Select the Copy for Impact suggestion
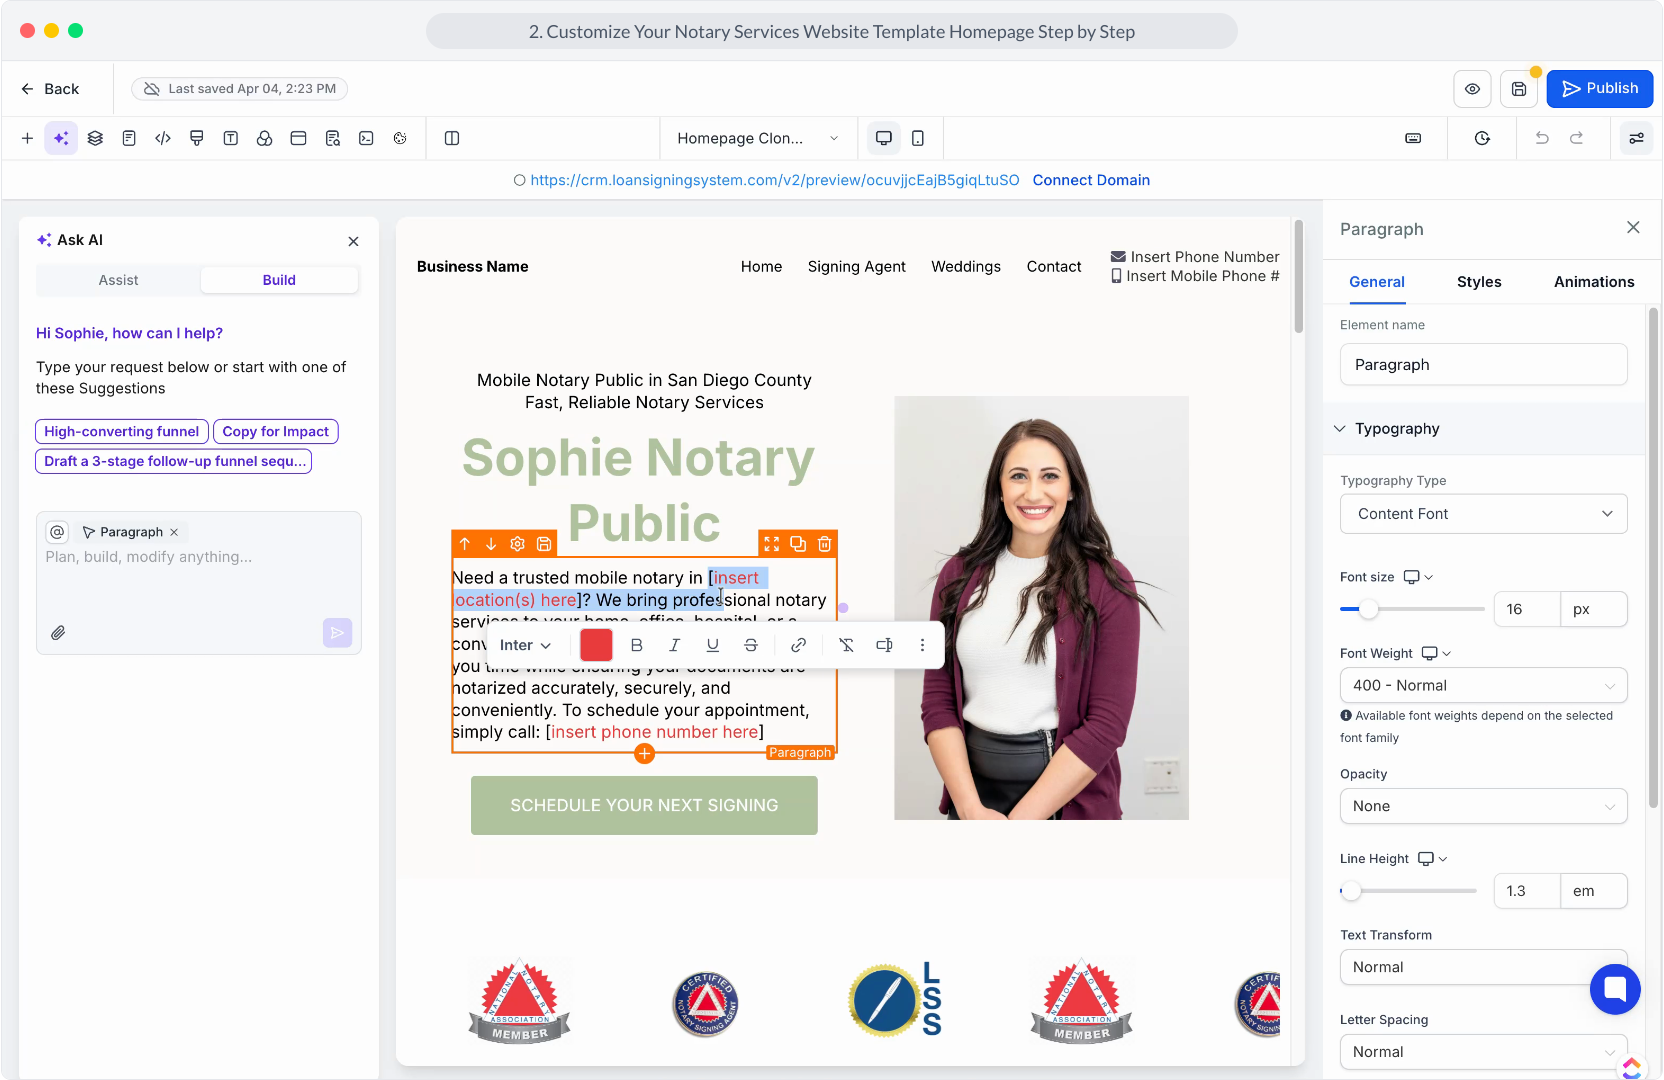The image size is (1664, 1080). point(276,431)
